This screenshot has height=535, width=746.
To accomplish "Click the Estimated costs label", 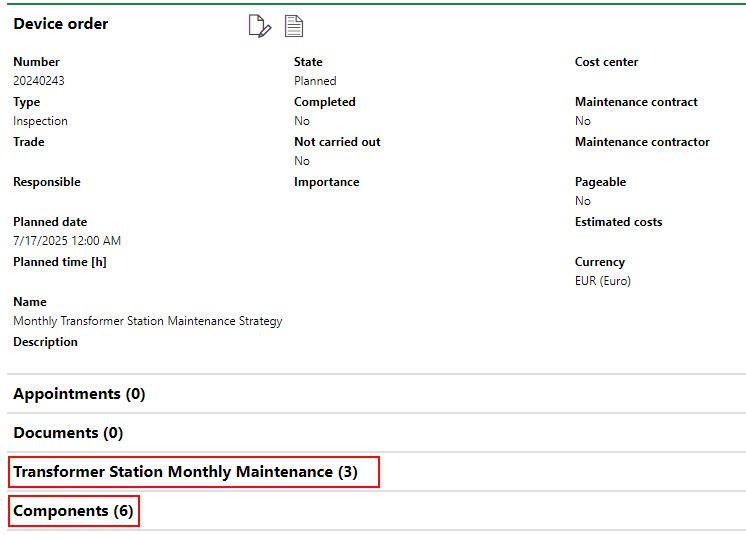I will click(618, 222).
